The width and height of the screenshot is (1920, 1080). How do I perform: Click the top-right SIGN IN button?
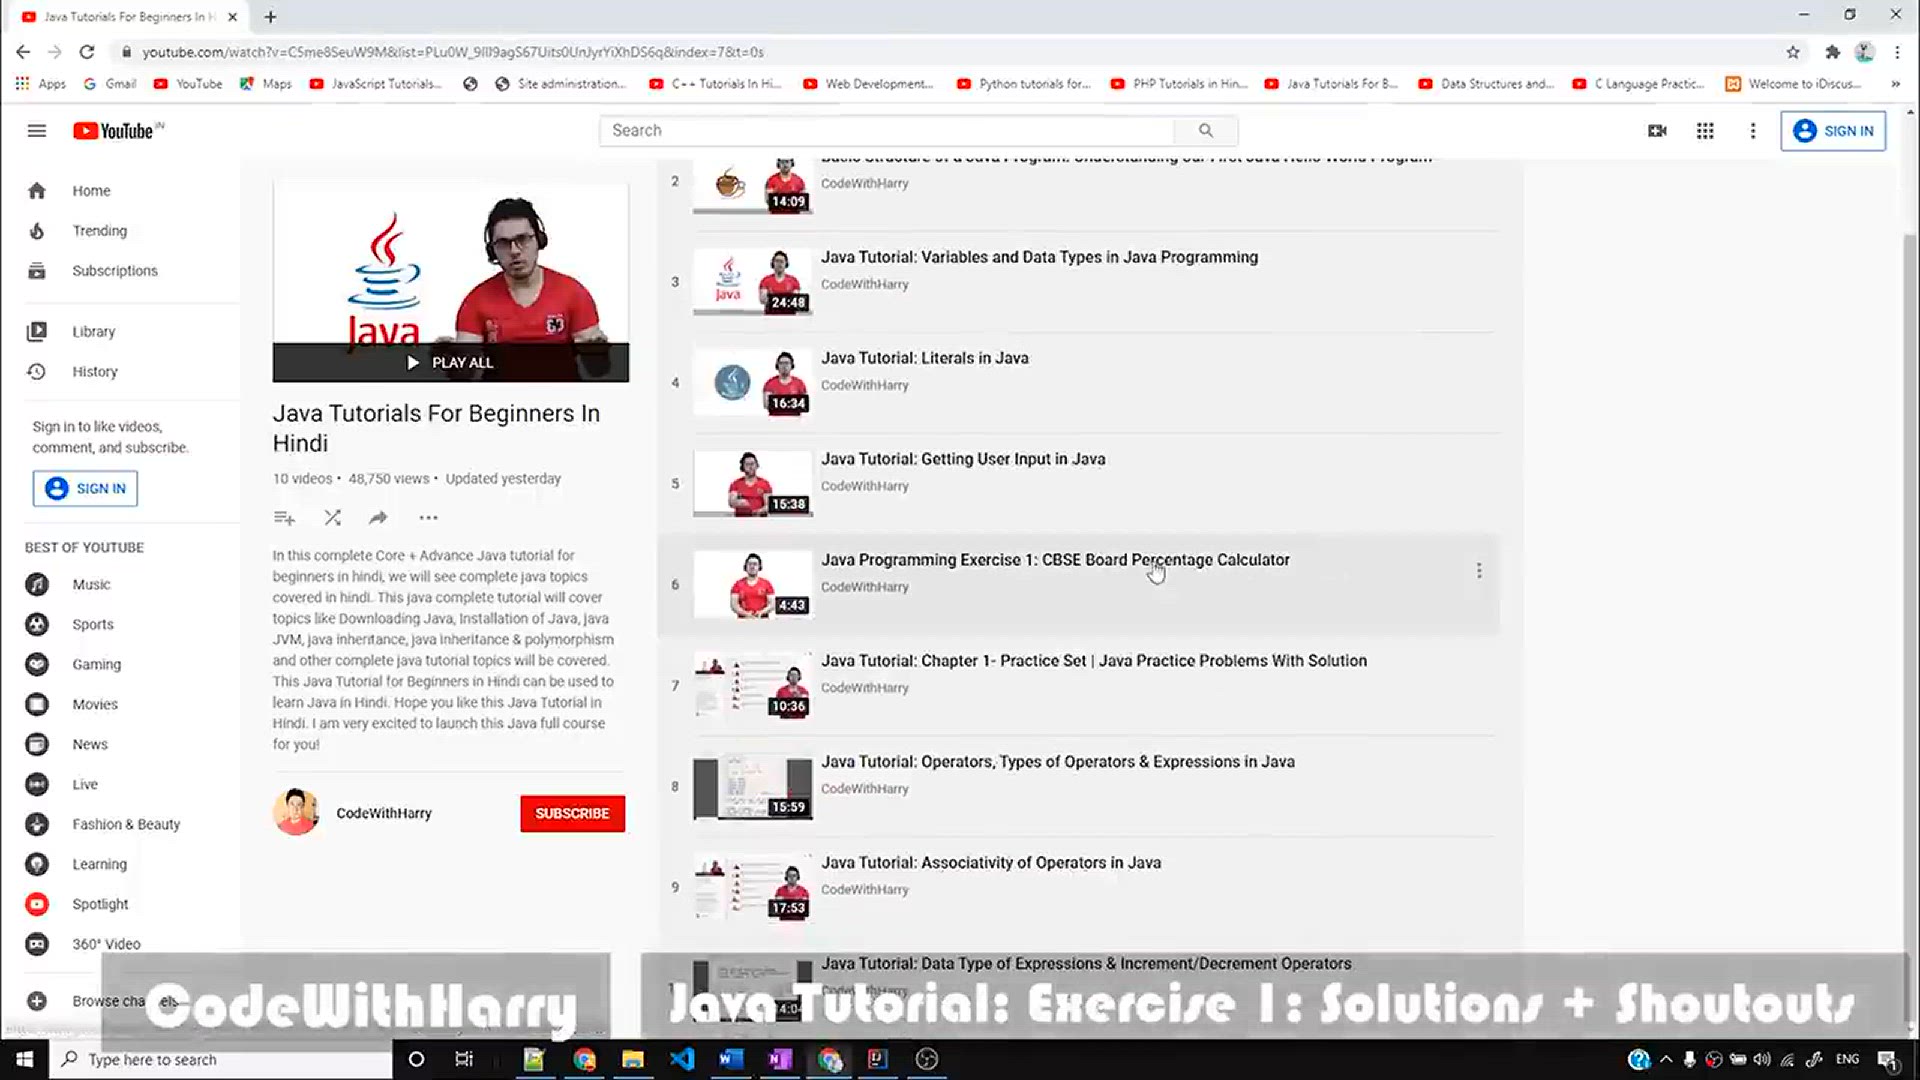click(1833, 131)
